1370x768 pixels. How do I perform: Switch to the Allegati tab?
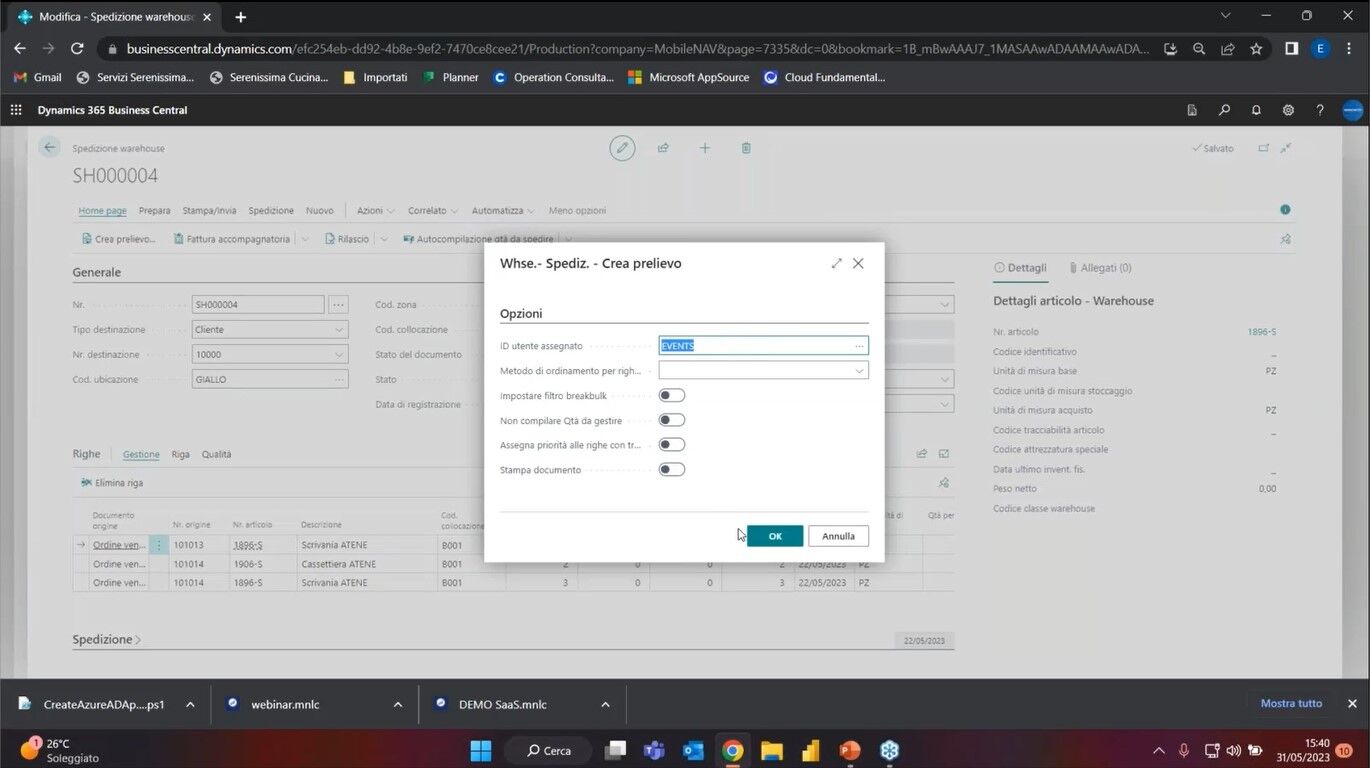(1100, 268)
